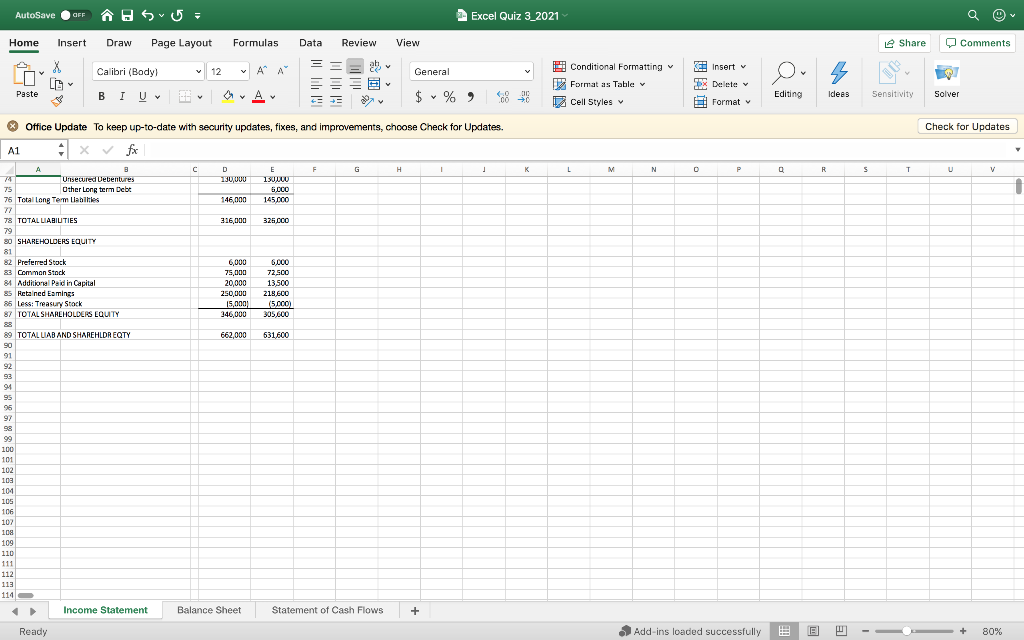Click the zoom slider handle
This screenshot has height=640, width=1024.
tap(906, 631)
